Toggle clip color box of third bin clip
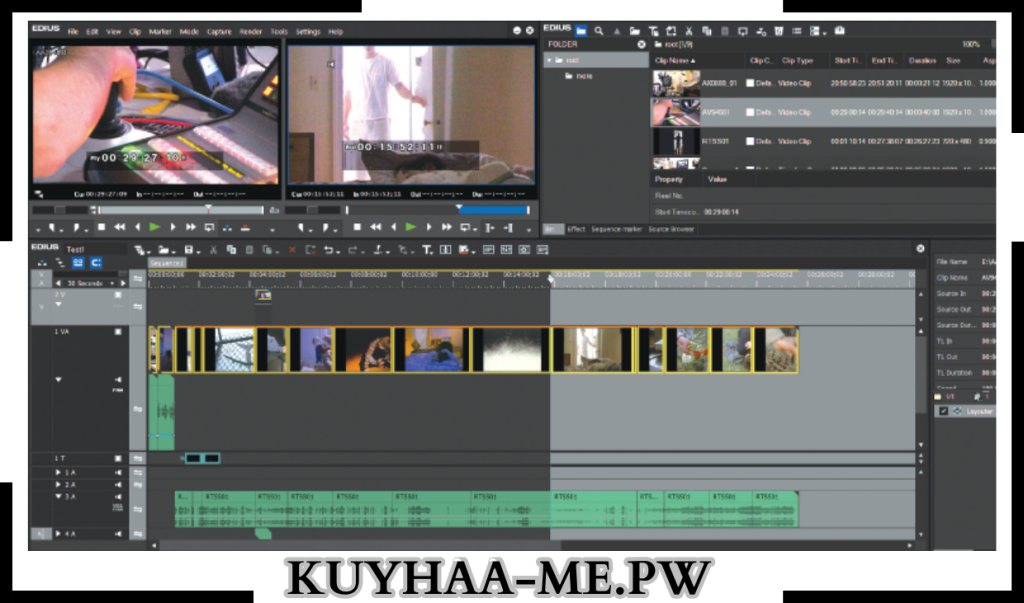The image size is (1024, 603). pyautogui.click(x=750, y=141)
